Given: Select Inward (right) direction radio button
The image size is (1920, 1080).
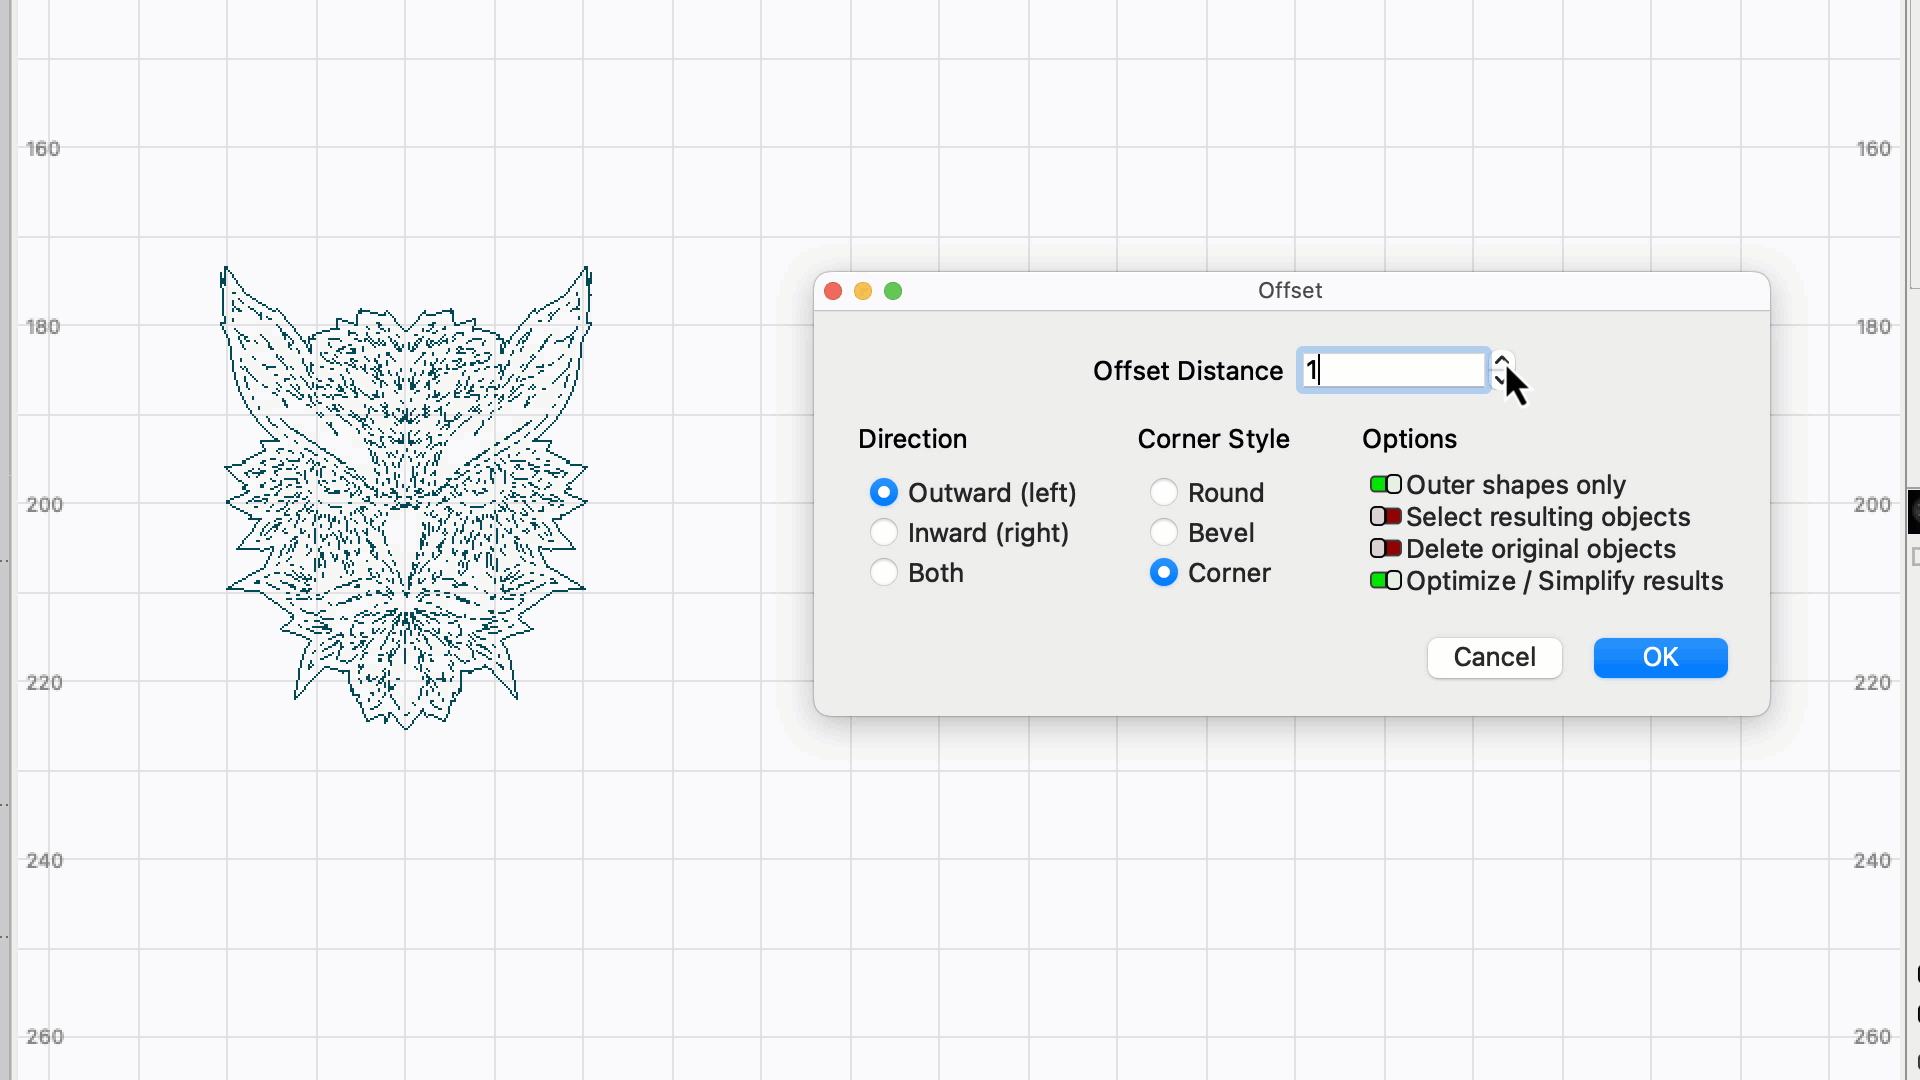Looking at the screenshot, I should pos(884,531).
